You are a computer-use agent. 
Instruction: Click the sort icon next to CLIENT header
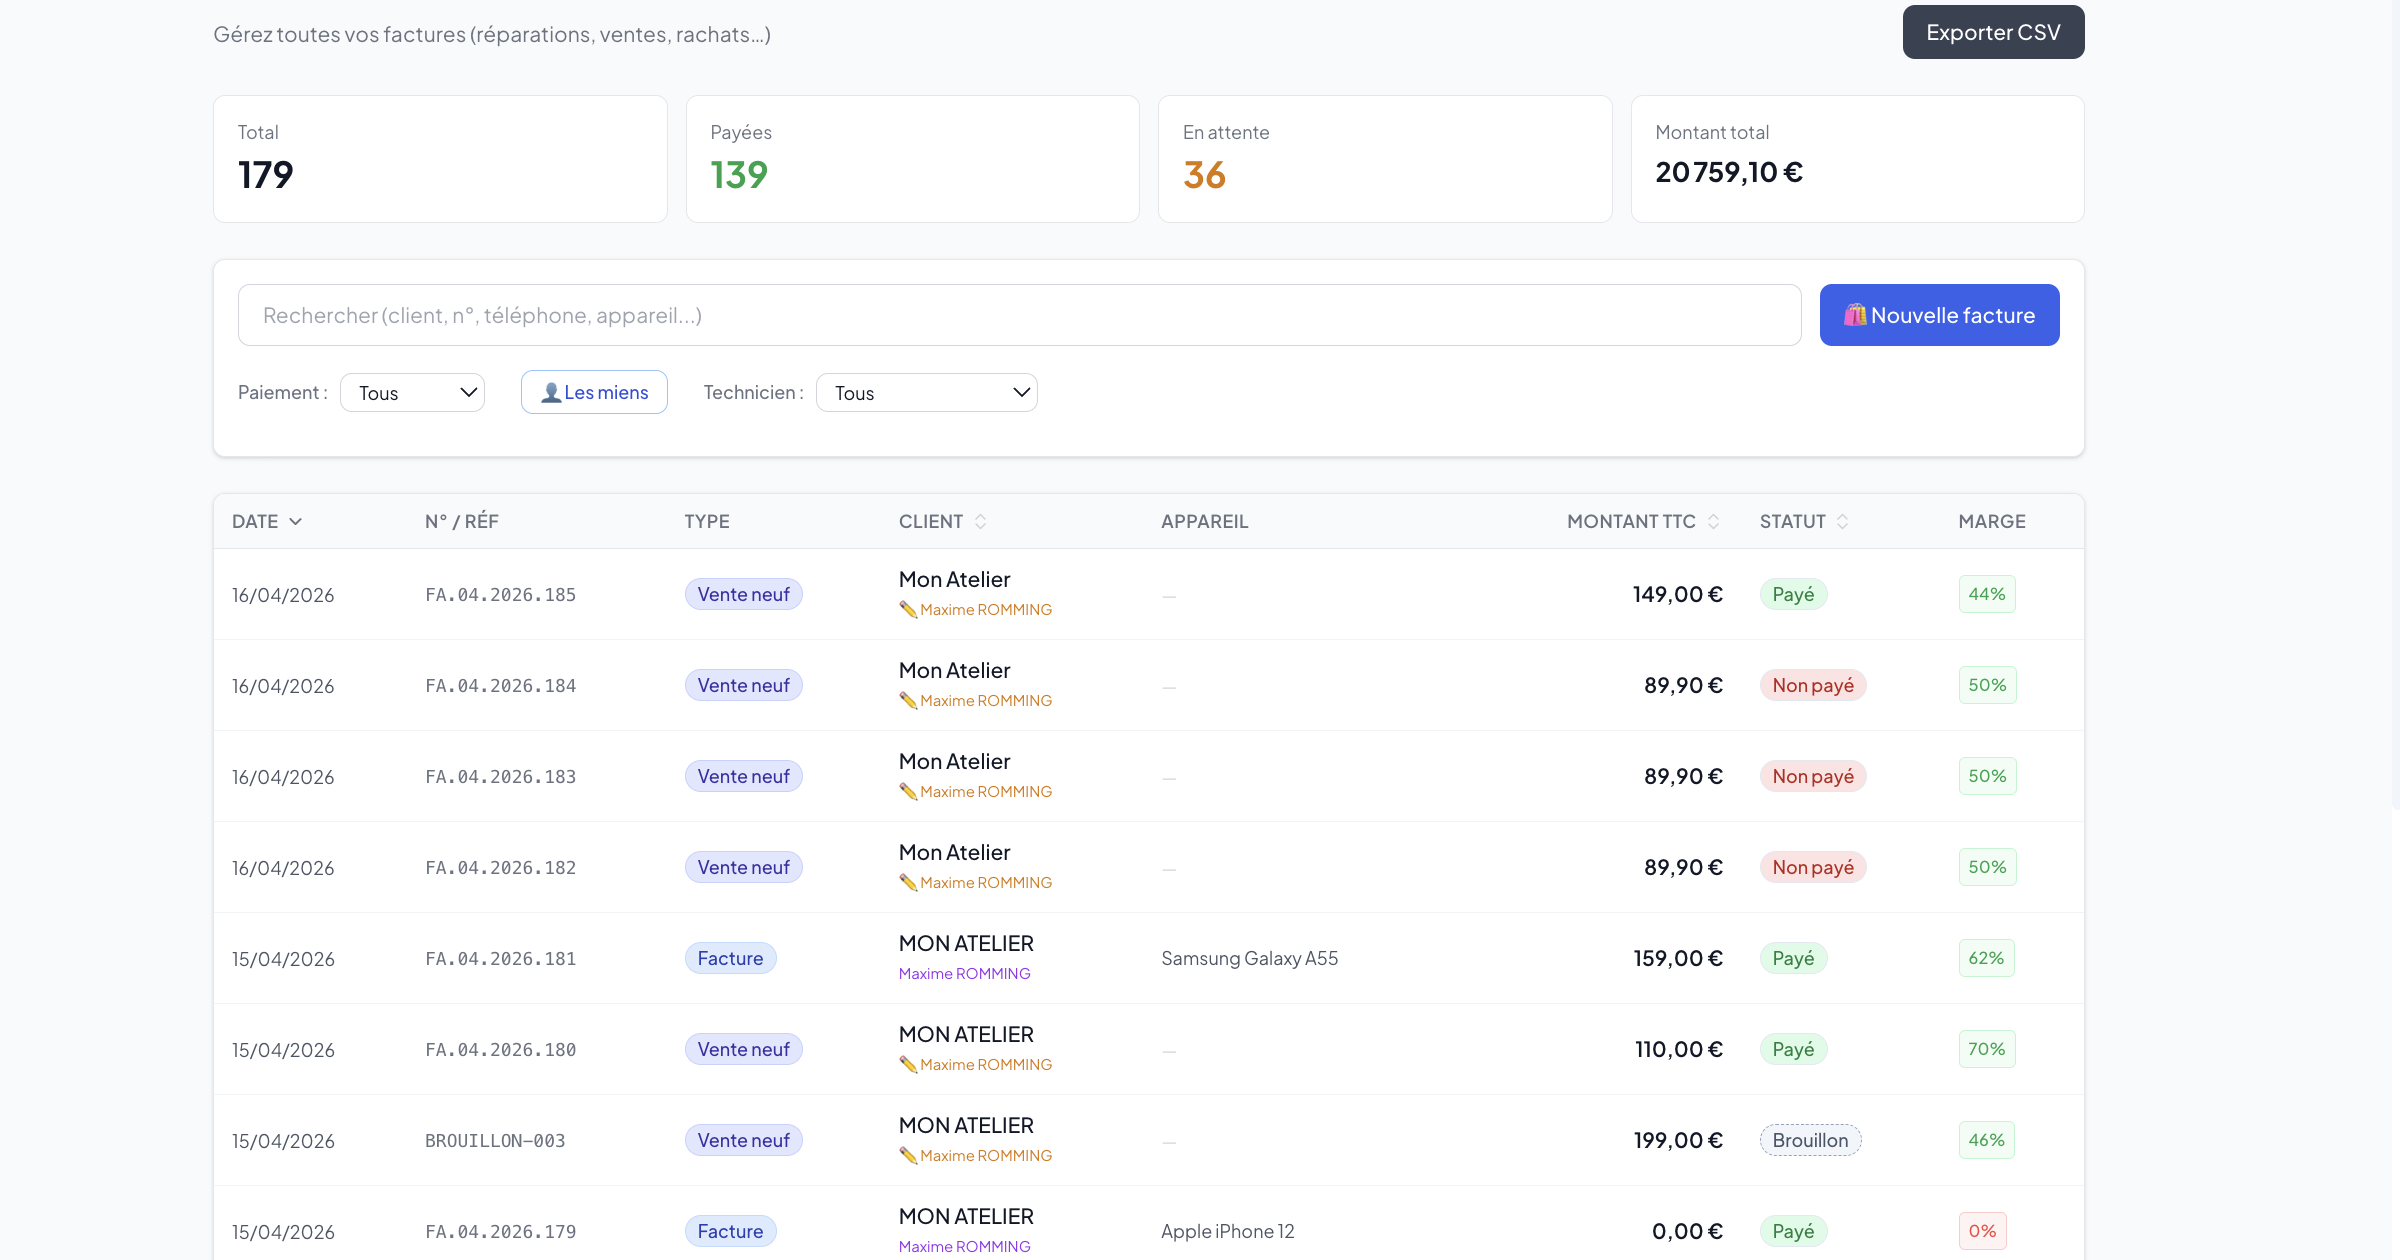tap(980, 521)
